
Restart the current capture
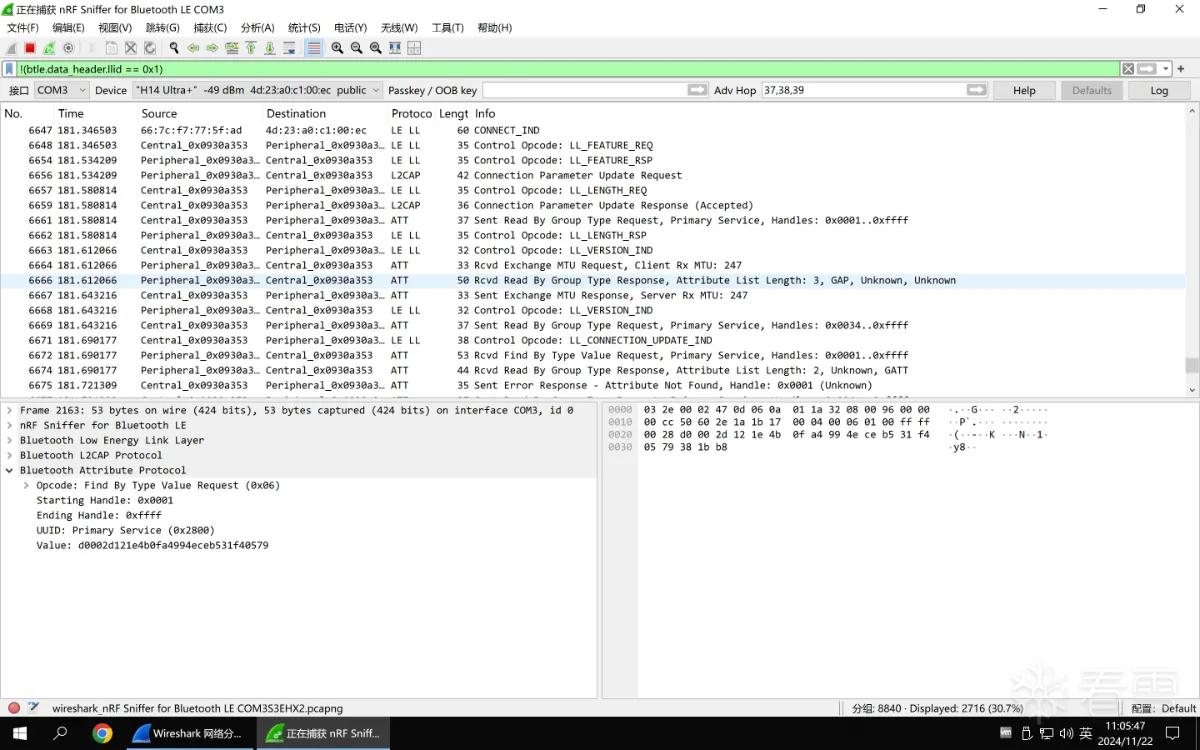(49, 48)
